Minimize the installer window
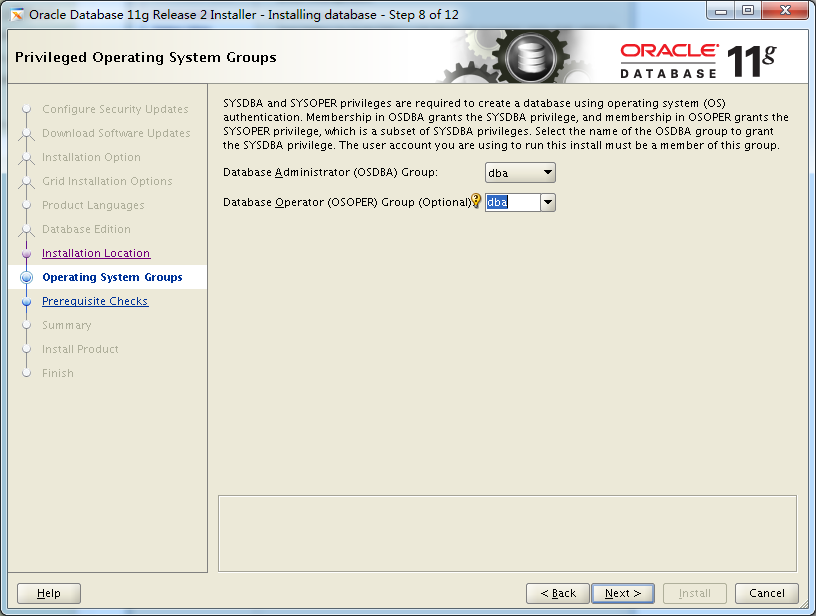The image size is (816, 616). [721, 11]
